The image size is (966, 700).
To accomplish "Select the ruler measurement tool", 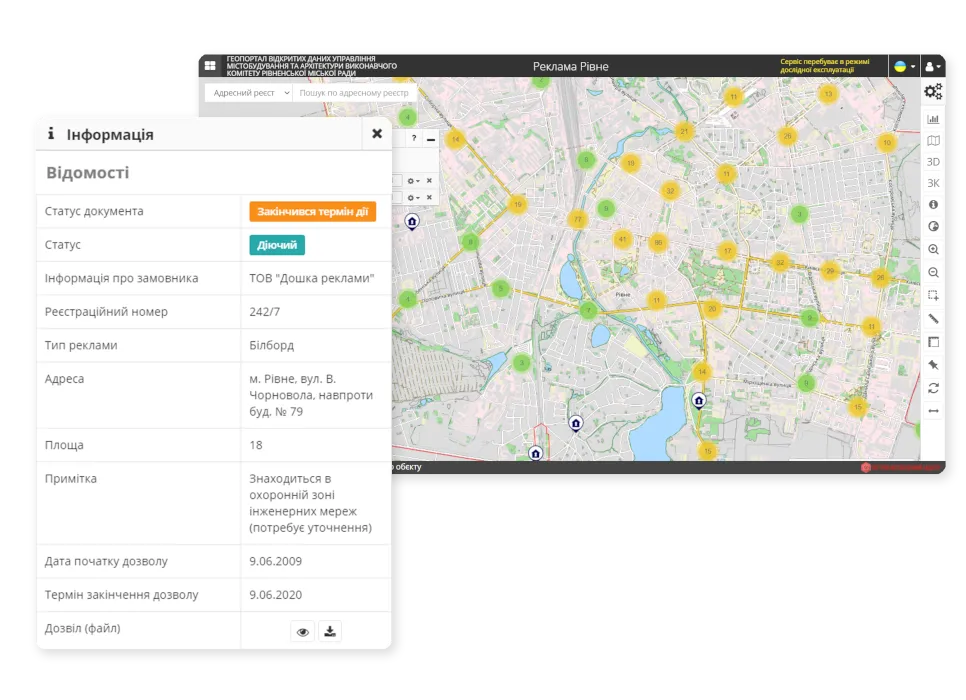I will tap(933, 319).
